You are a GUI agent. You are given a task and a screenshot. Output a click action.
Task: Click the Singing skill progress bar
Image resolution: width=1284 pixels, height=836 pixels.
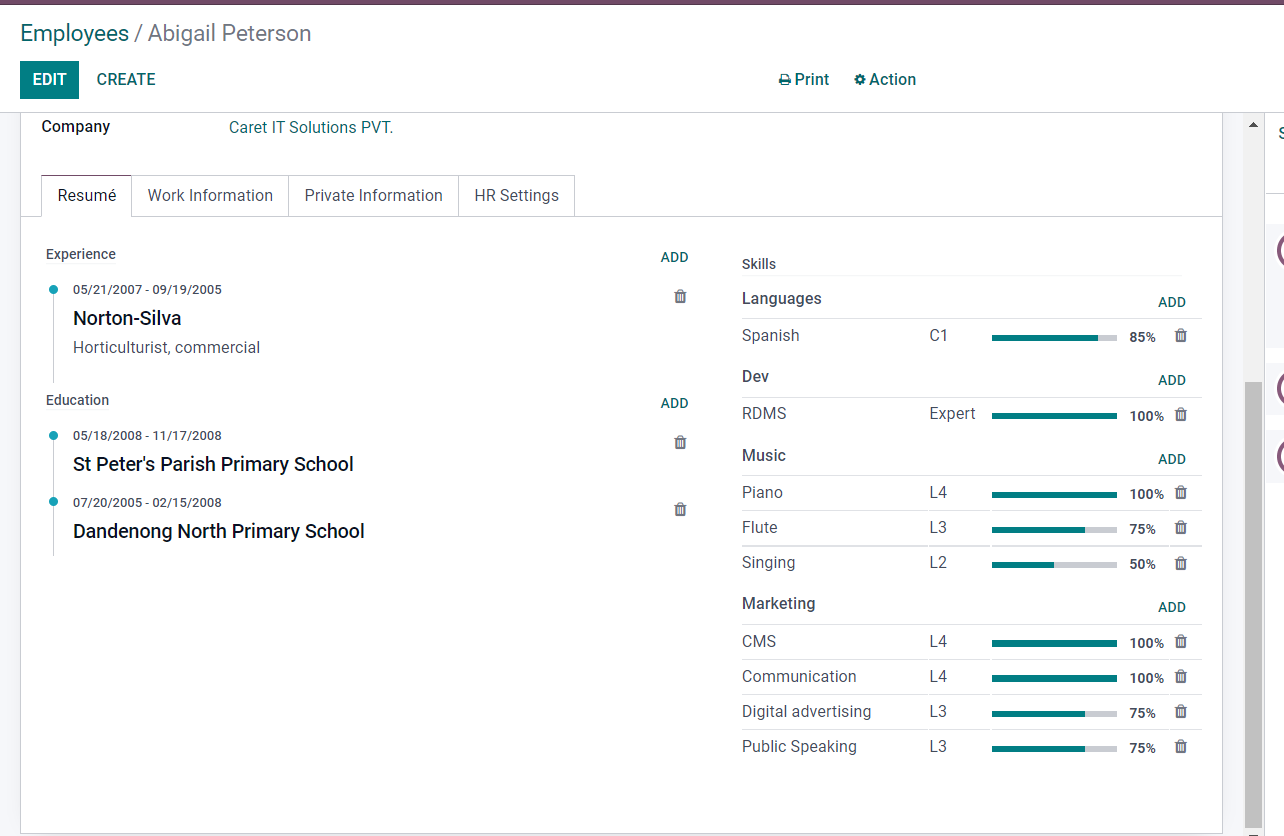[1054, 565]
